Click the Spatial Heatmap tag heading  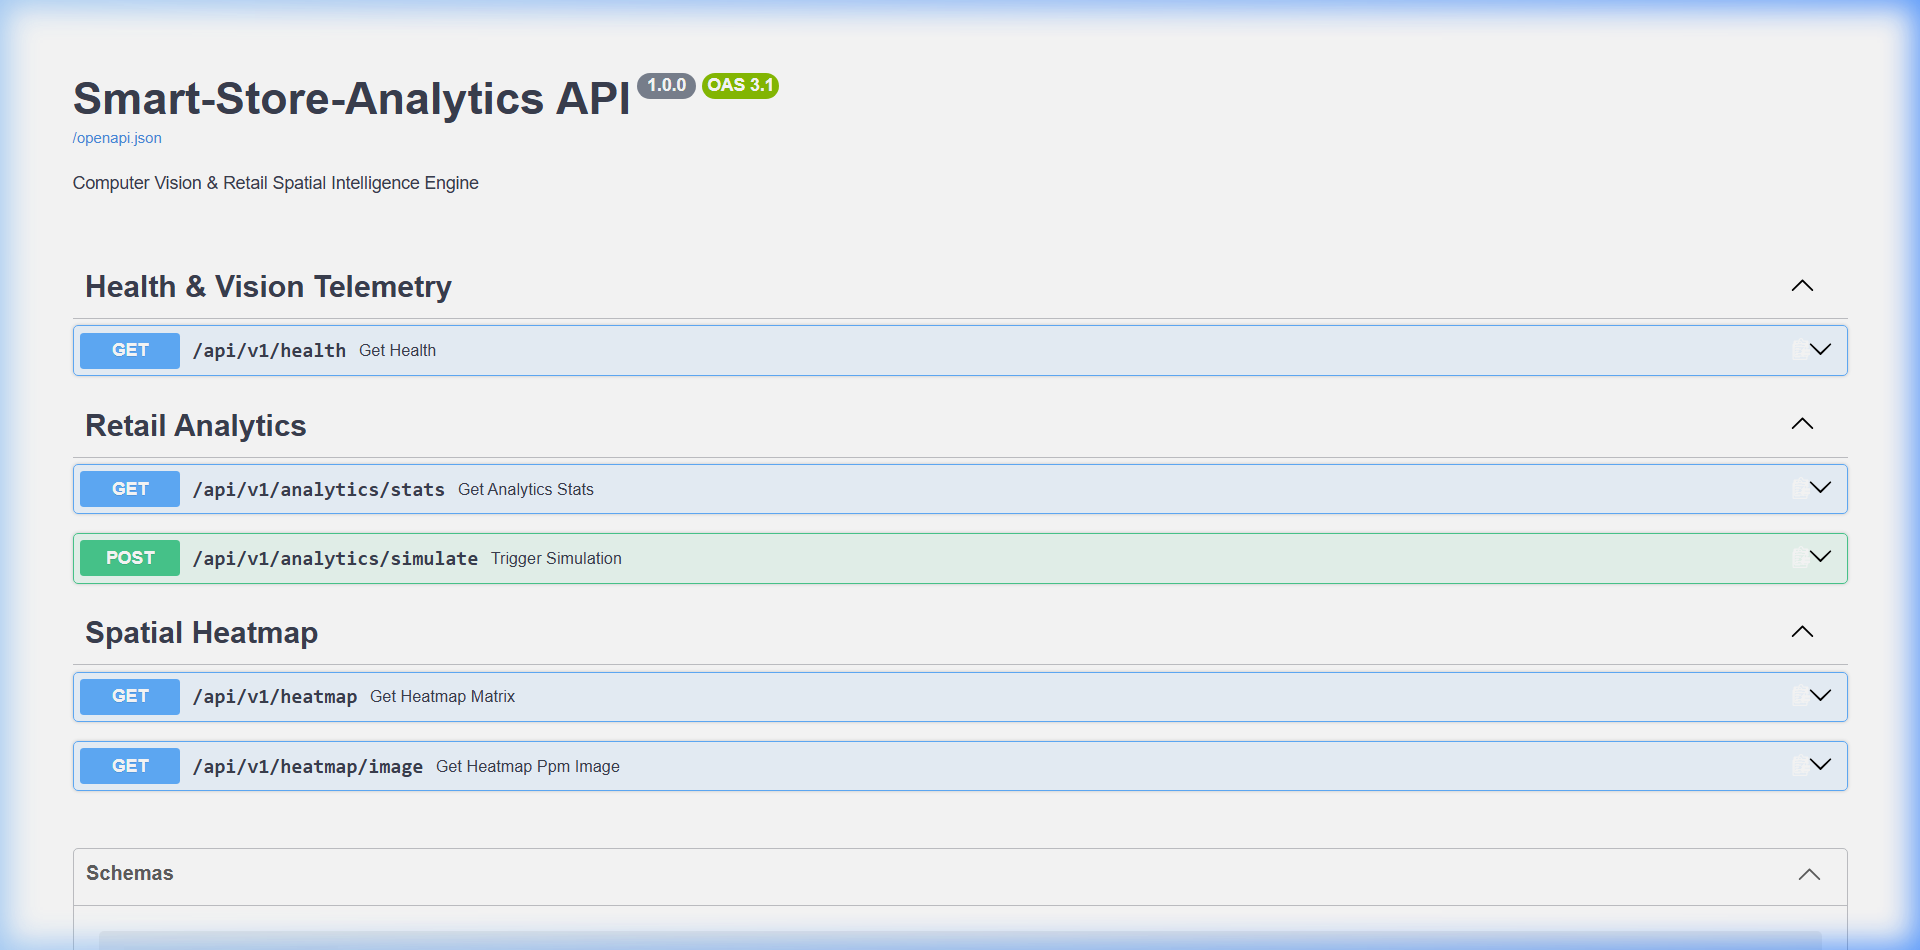tap(201, 633)
